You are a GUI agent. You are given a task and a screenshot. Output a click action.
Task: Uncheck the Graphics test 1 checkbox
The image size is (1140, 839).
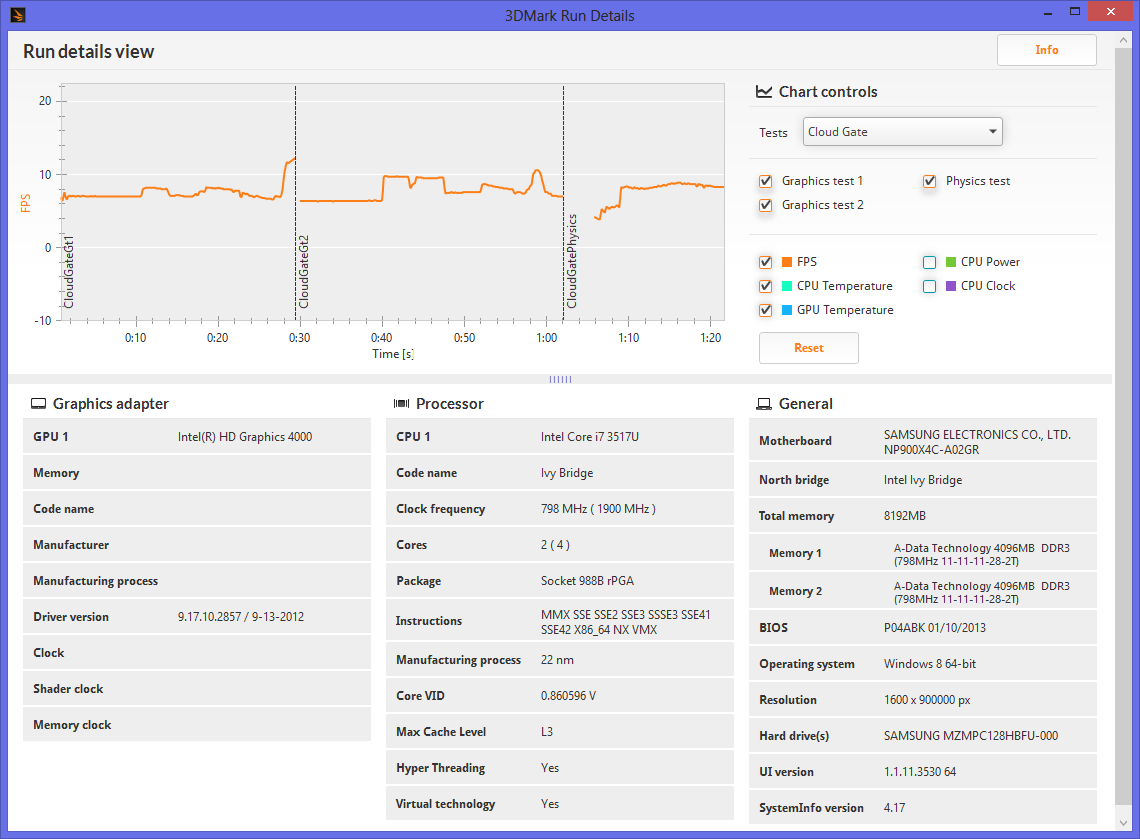click(766, 181)
